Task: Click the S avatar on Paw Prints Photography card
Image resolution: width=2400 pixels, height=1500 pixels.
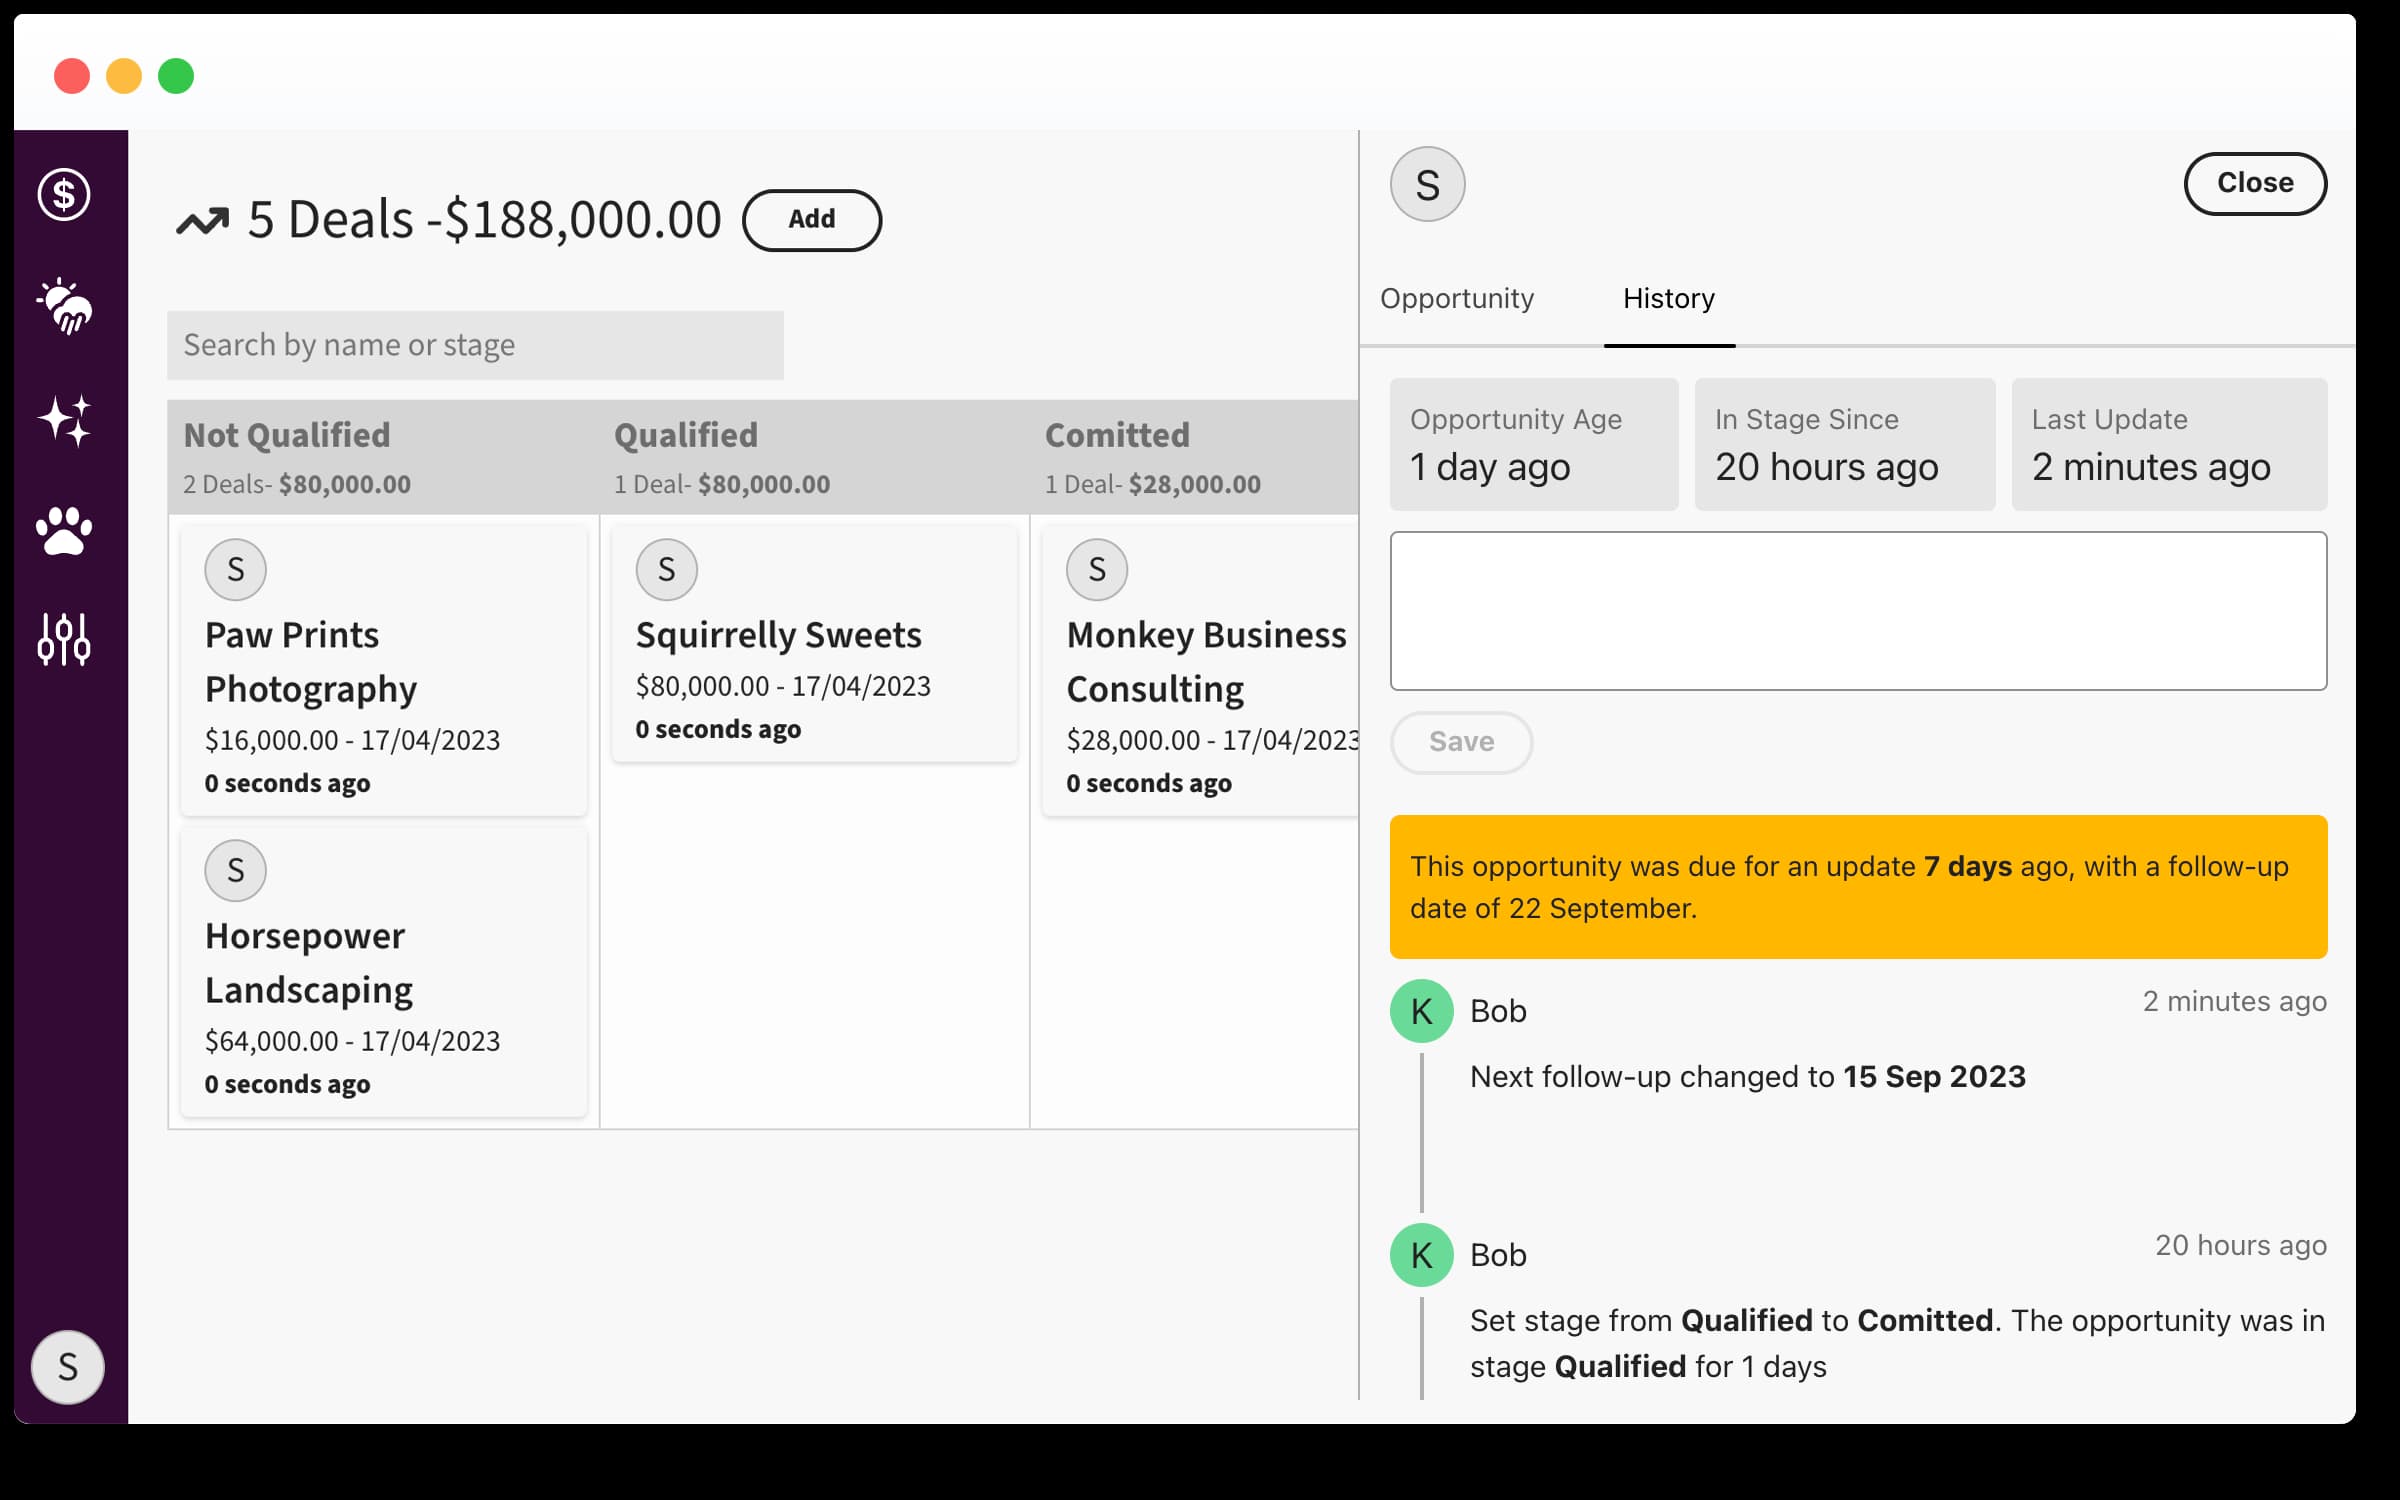Action: (x=235, y=569)
